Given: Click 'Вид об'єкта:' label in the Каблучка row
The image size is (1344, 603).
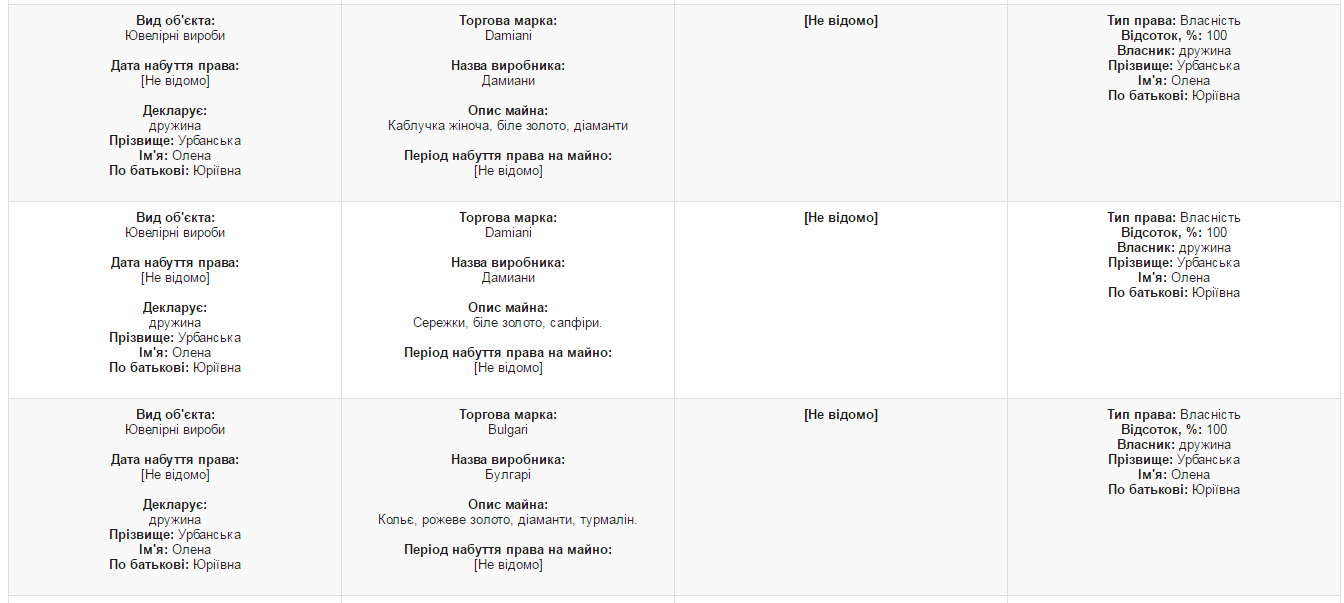Looking at the screenshot, I should [x=175, y=21].
